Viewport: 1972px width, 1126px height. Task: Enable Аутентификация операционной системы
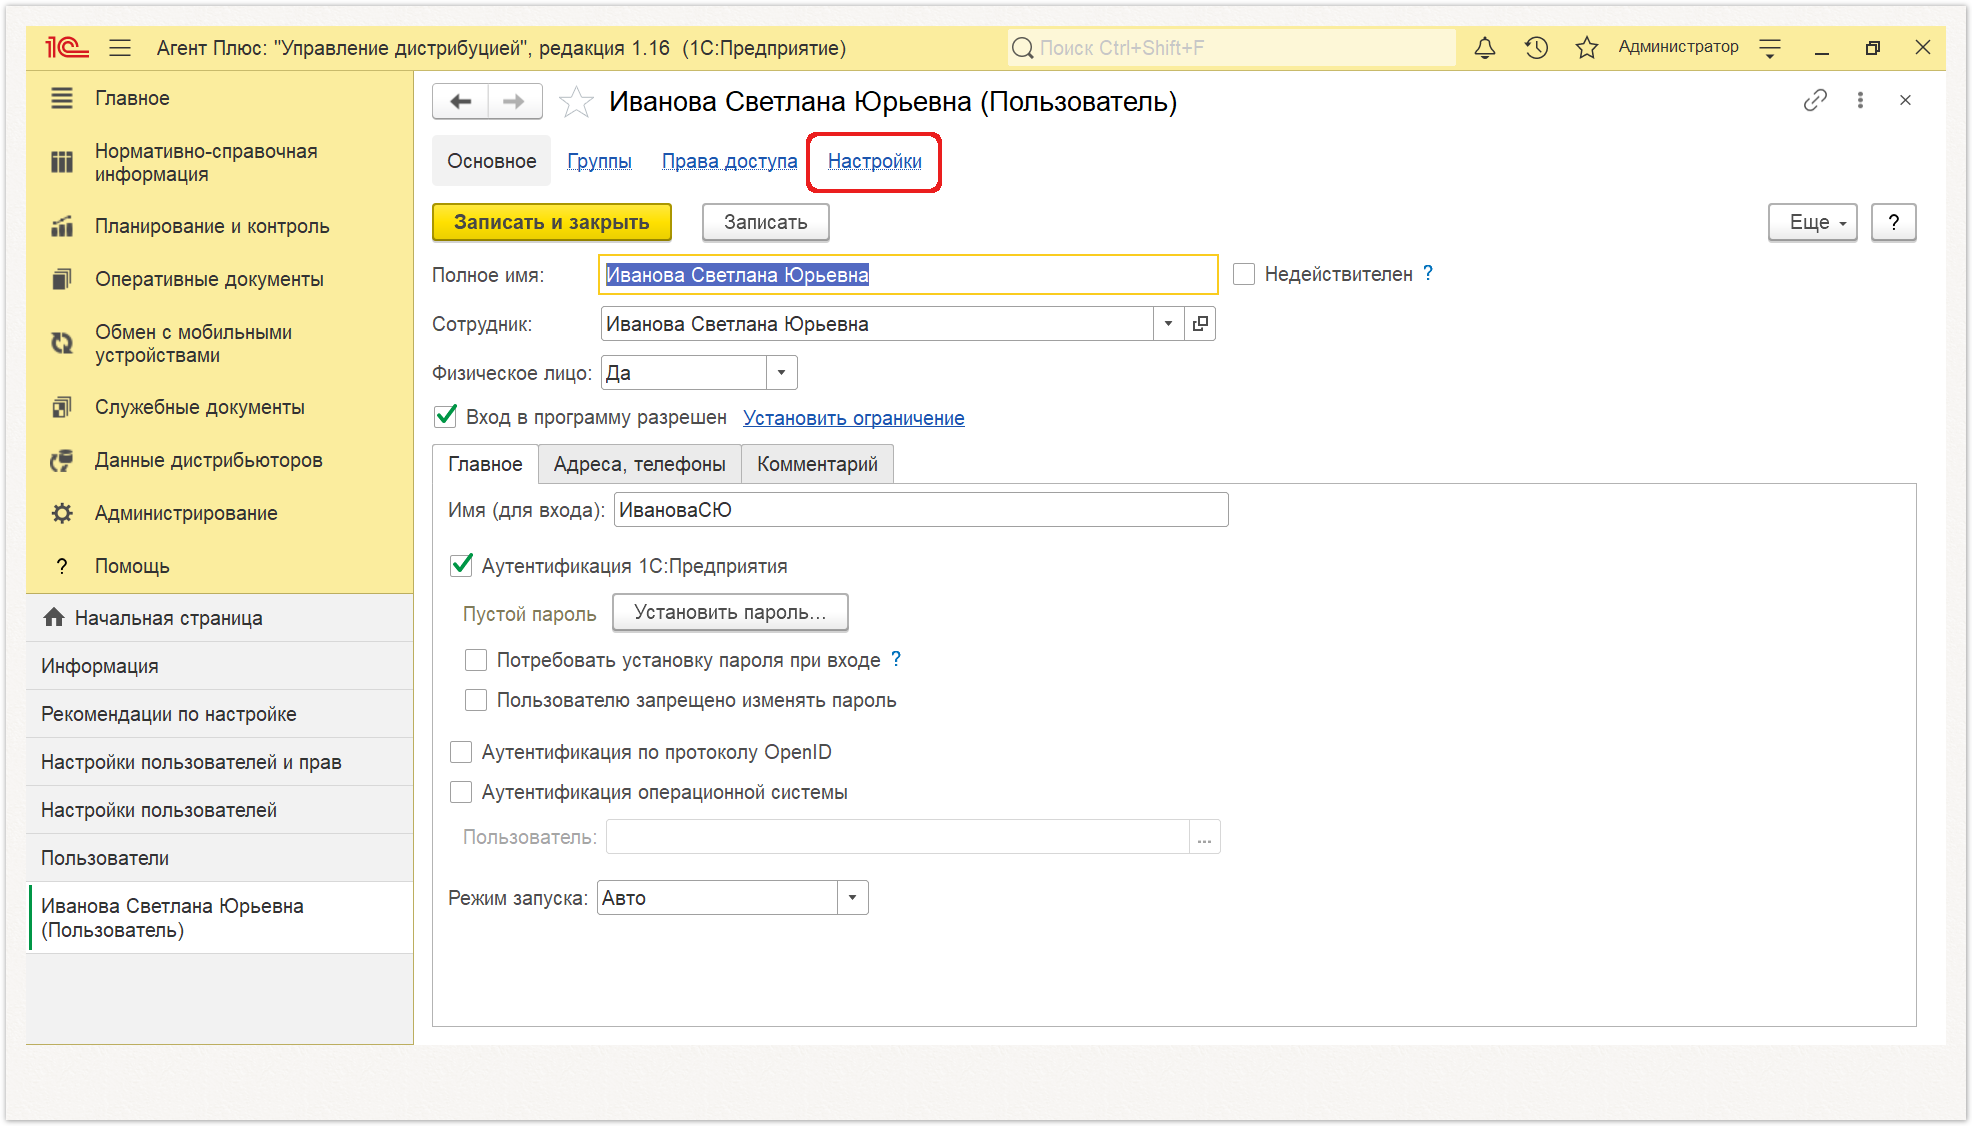(461, 792)
